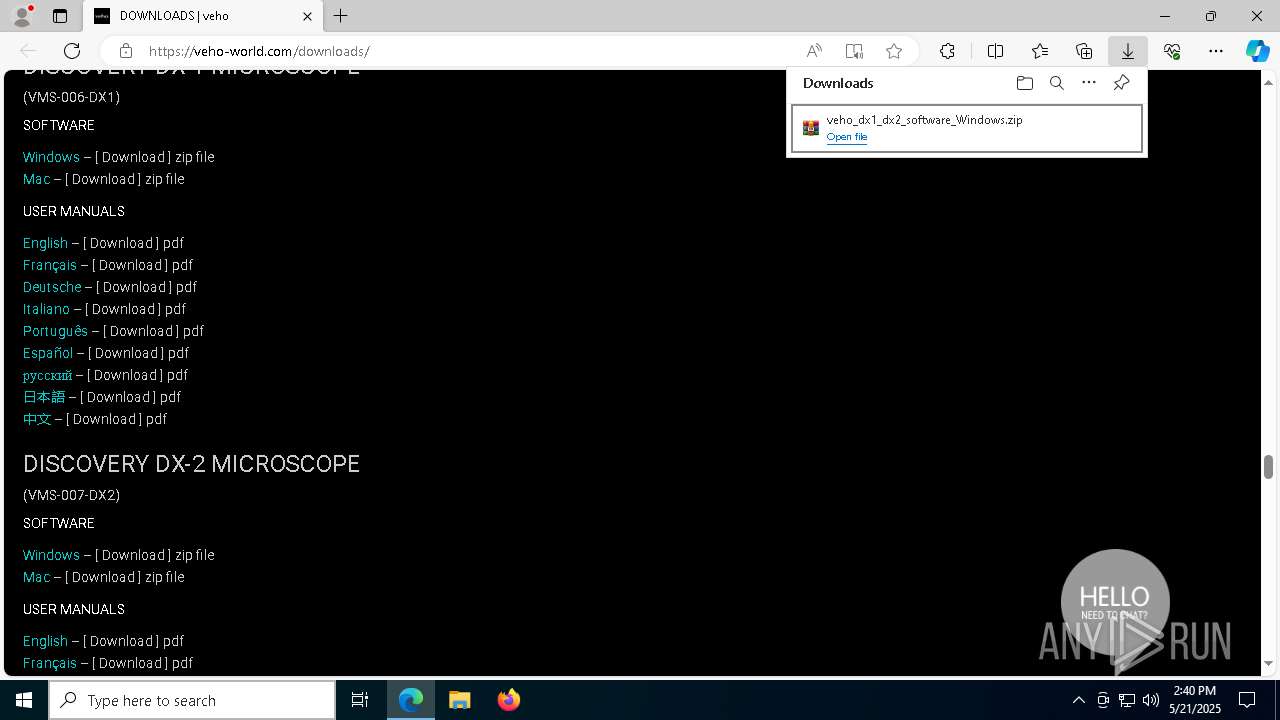Select the DOWNLOADS | veho tab
Screen dimensions: 1280x720
[203, 16]
